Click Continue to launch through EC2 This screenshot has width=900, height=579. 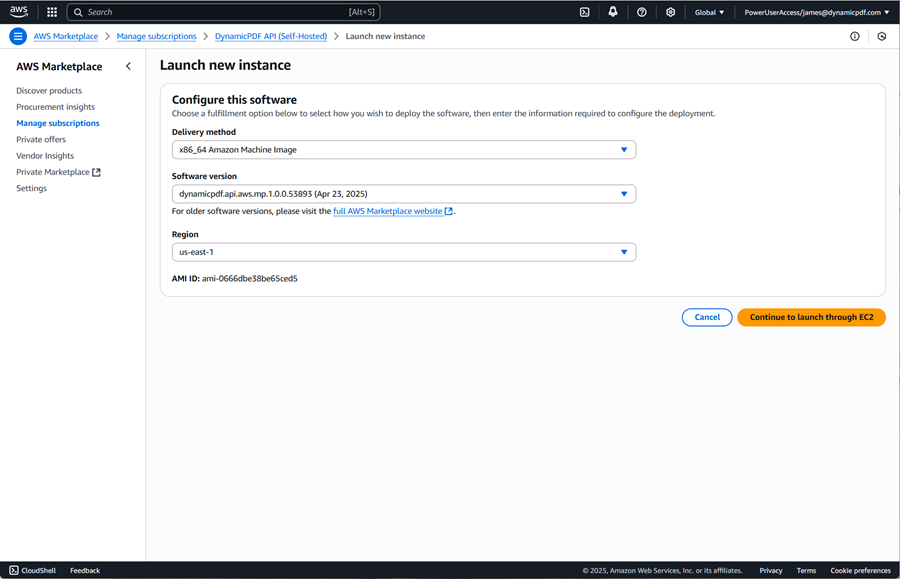[811, 317]
